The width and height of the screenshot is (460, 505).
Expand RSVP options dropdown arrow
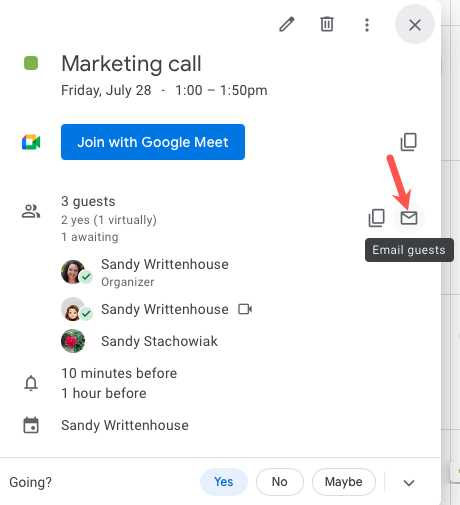tap(409, 482)
